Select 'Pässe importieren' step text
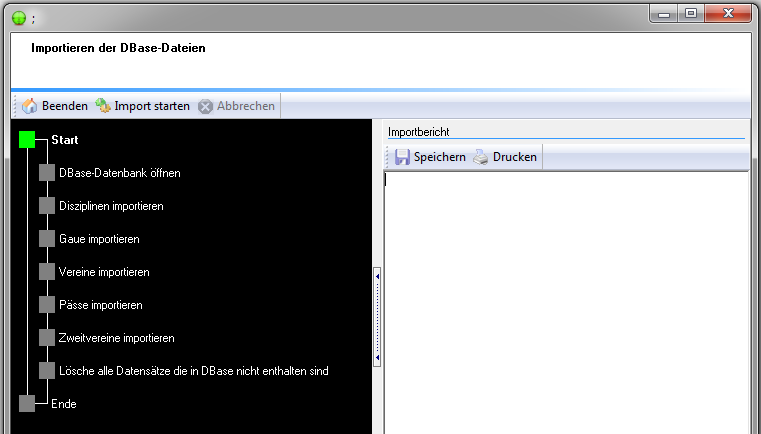The width and height of the screenshot is (761, 434). point(100,305)
